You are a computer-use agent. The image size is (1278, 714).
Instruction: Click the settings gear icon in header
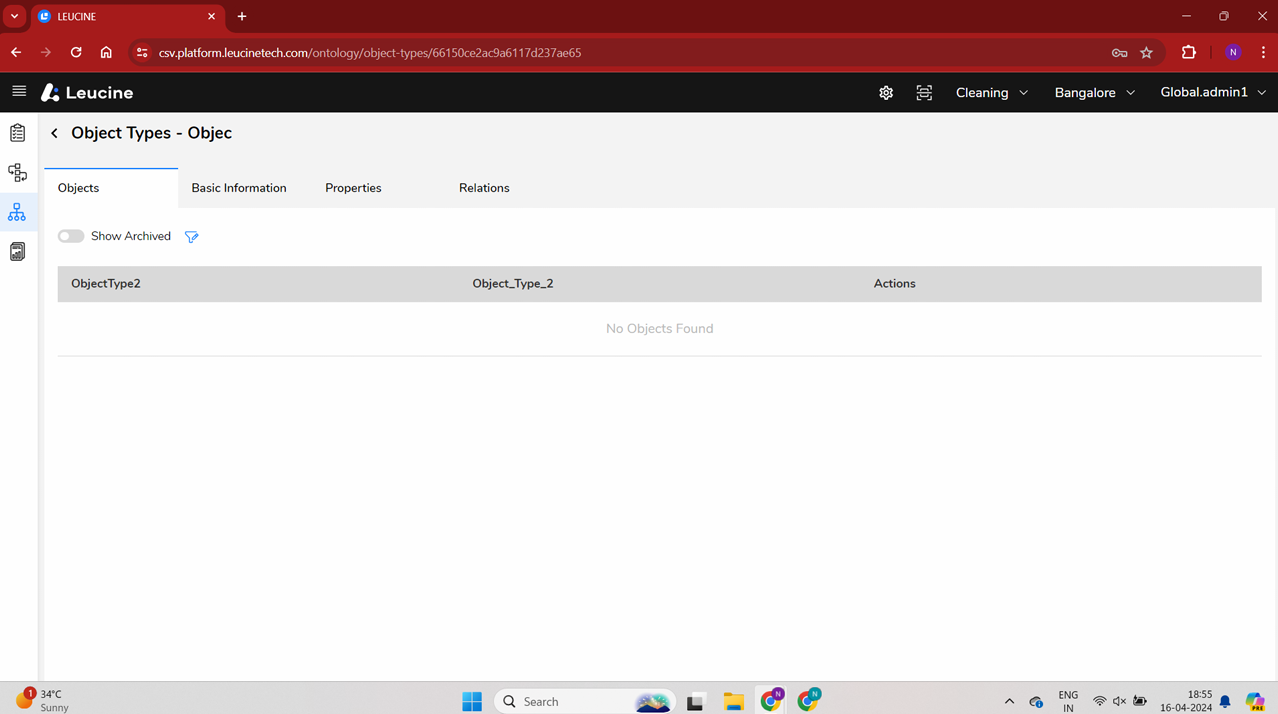click(886, 93)
